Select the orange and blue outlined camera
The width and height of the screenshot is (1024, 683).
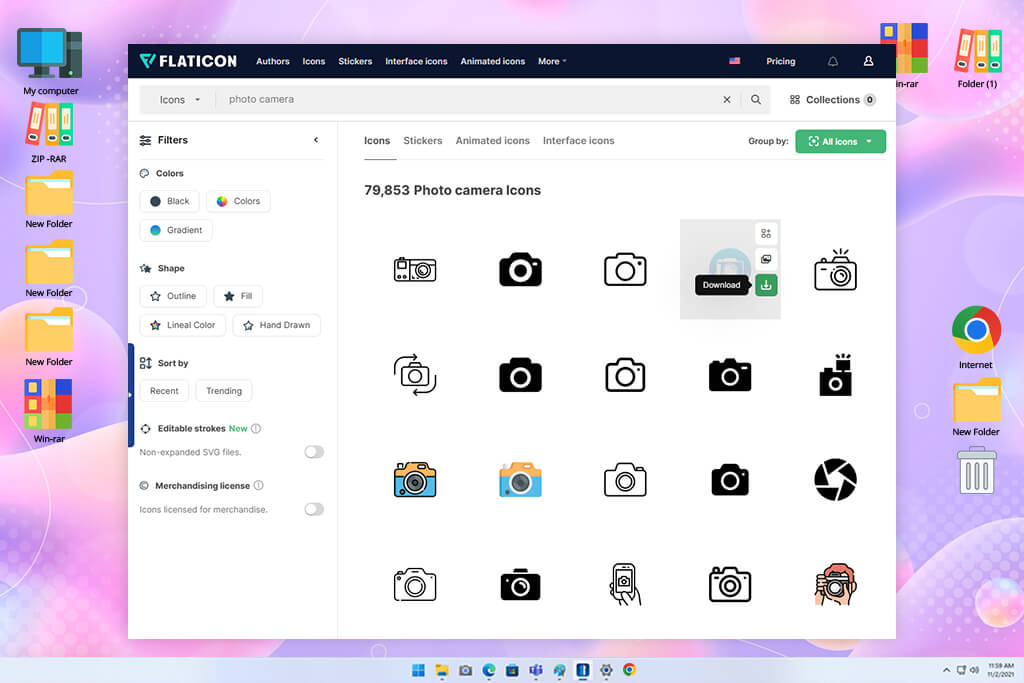(415, 480)
